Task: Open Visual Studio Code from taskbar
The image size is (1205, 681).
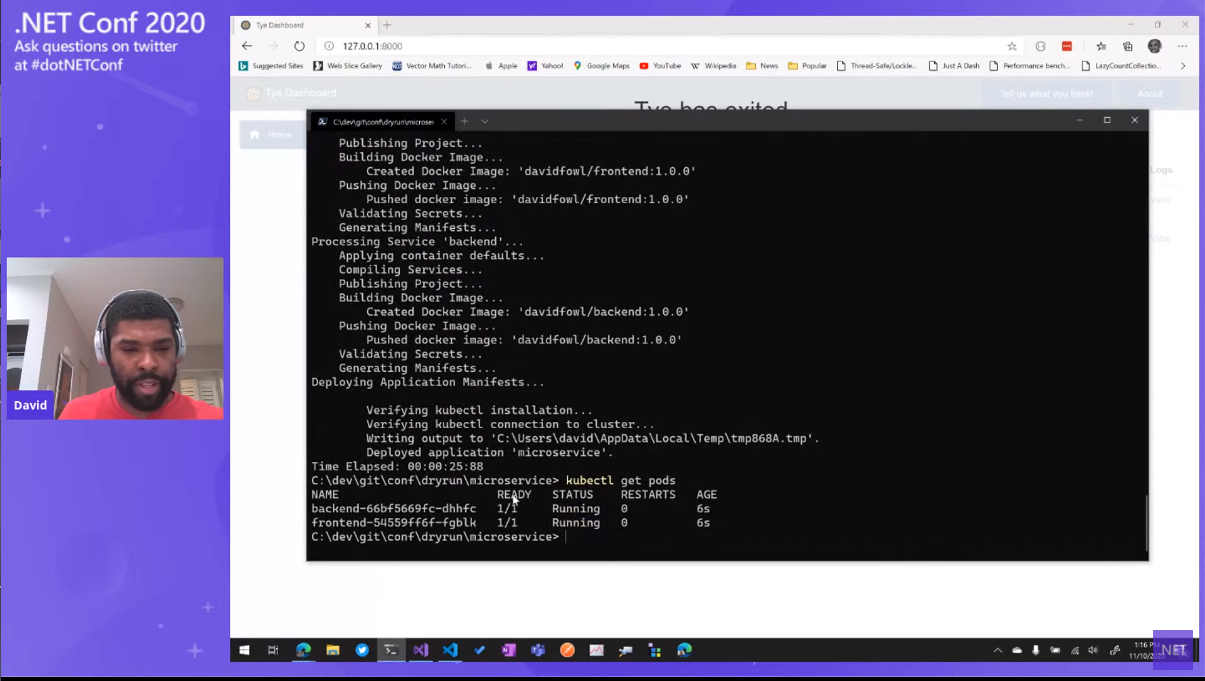Action: (450, 650)
